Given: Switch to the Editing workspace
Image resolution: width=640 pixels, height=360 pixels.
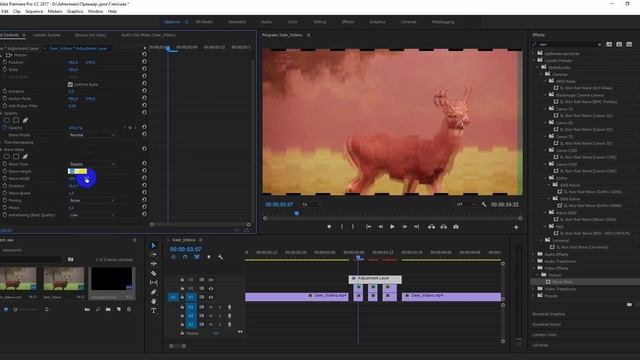Looking at the screenshot, I should coord(320,22).
